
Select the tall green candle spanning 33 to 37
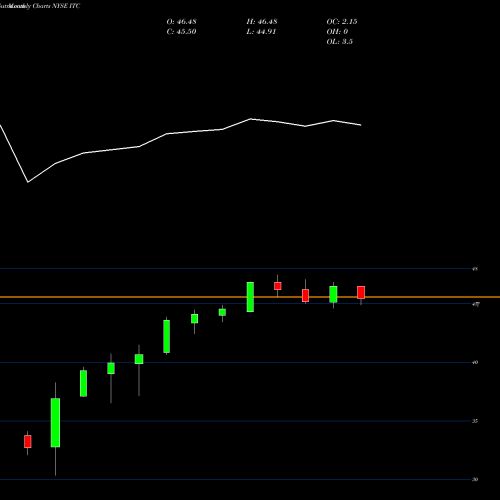tap(55, 423)
